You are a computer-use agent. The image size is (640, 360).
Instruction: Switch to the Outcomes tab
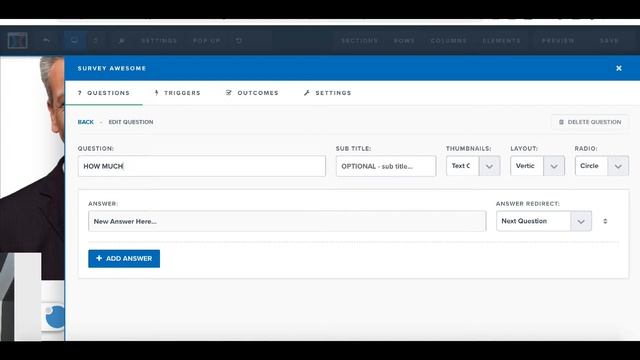pyautogui.click(x=252, y=93)
